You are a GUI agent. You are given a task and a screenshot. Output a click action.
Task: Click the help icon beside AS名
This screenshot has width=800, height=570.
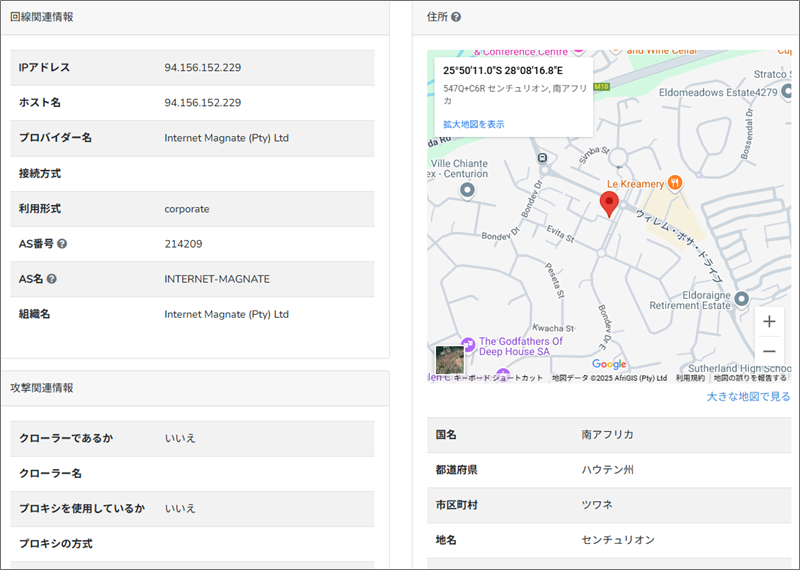click(52, 279)
